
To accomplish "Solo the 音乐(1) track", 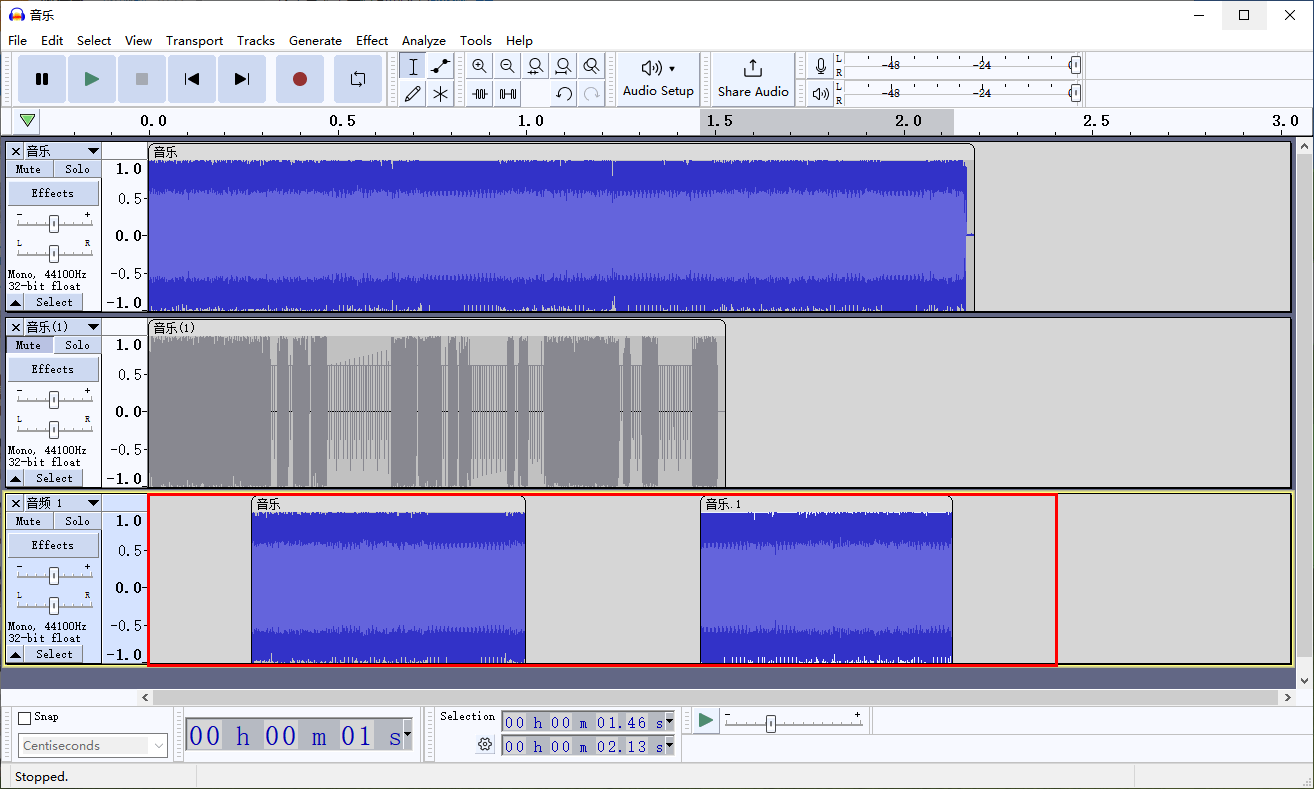I will pos(77,345).
